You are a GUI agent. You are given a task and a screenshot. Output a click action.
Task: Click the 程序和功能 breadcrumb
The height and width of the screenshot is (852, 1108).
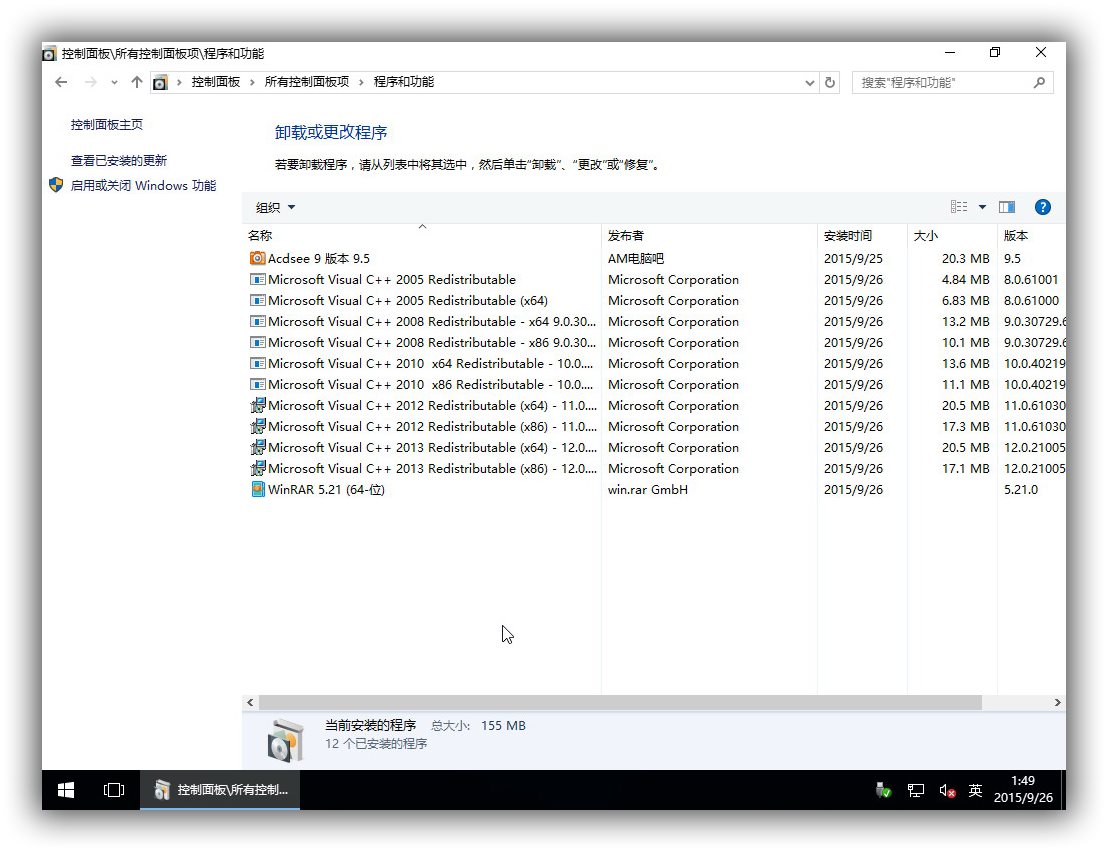pos(403,82)
